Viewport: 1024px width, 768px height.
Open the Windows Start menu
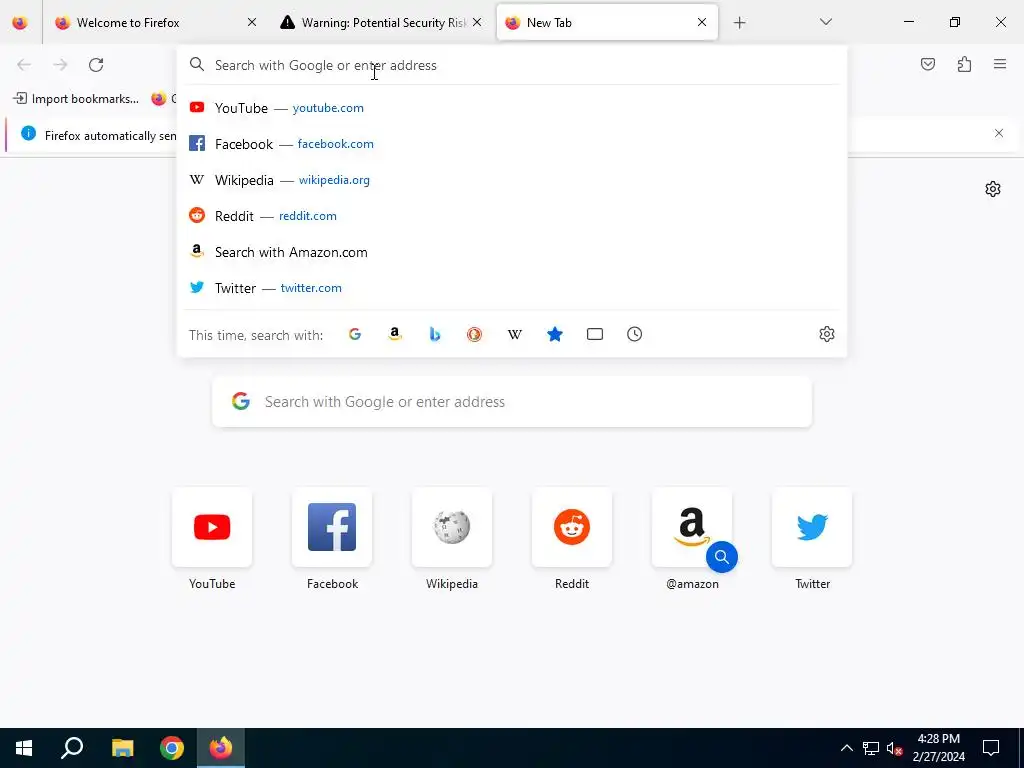(24, 748)
